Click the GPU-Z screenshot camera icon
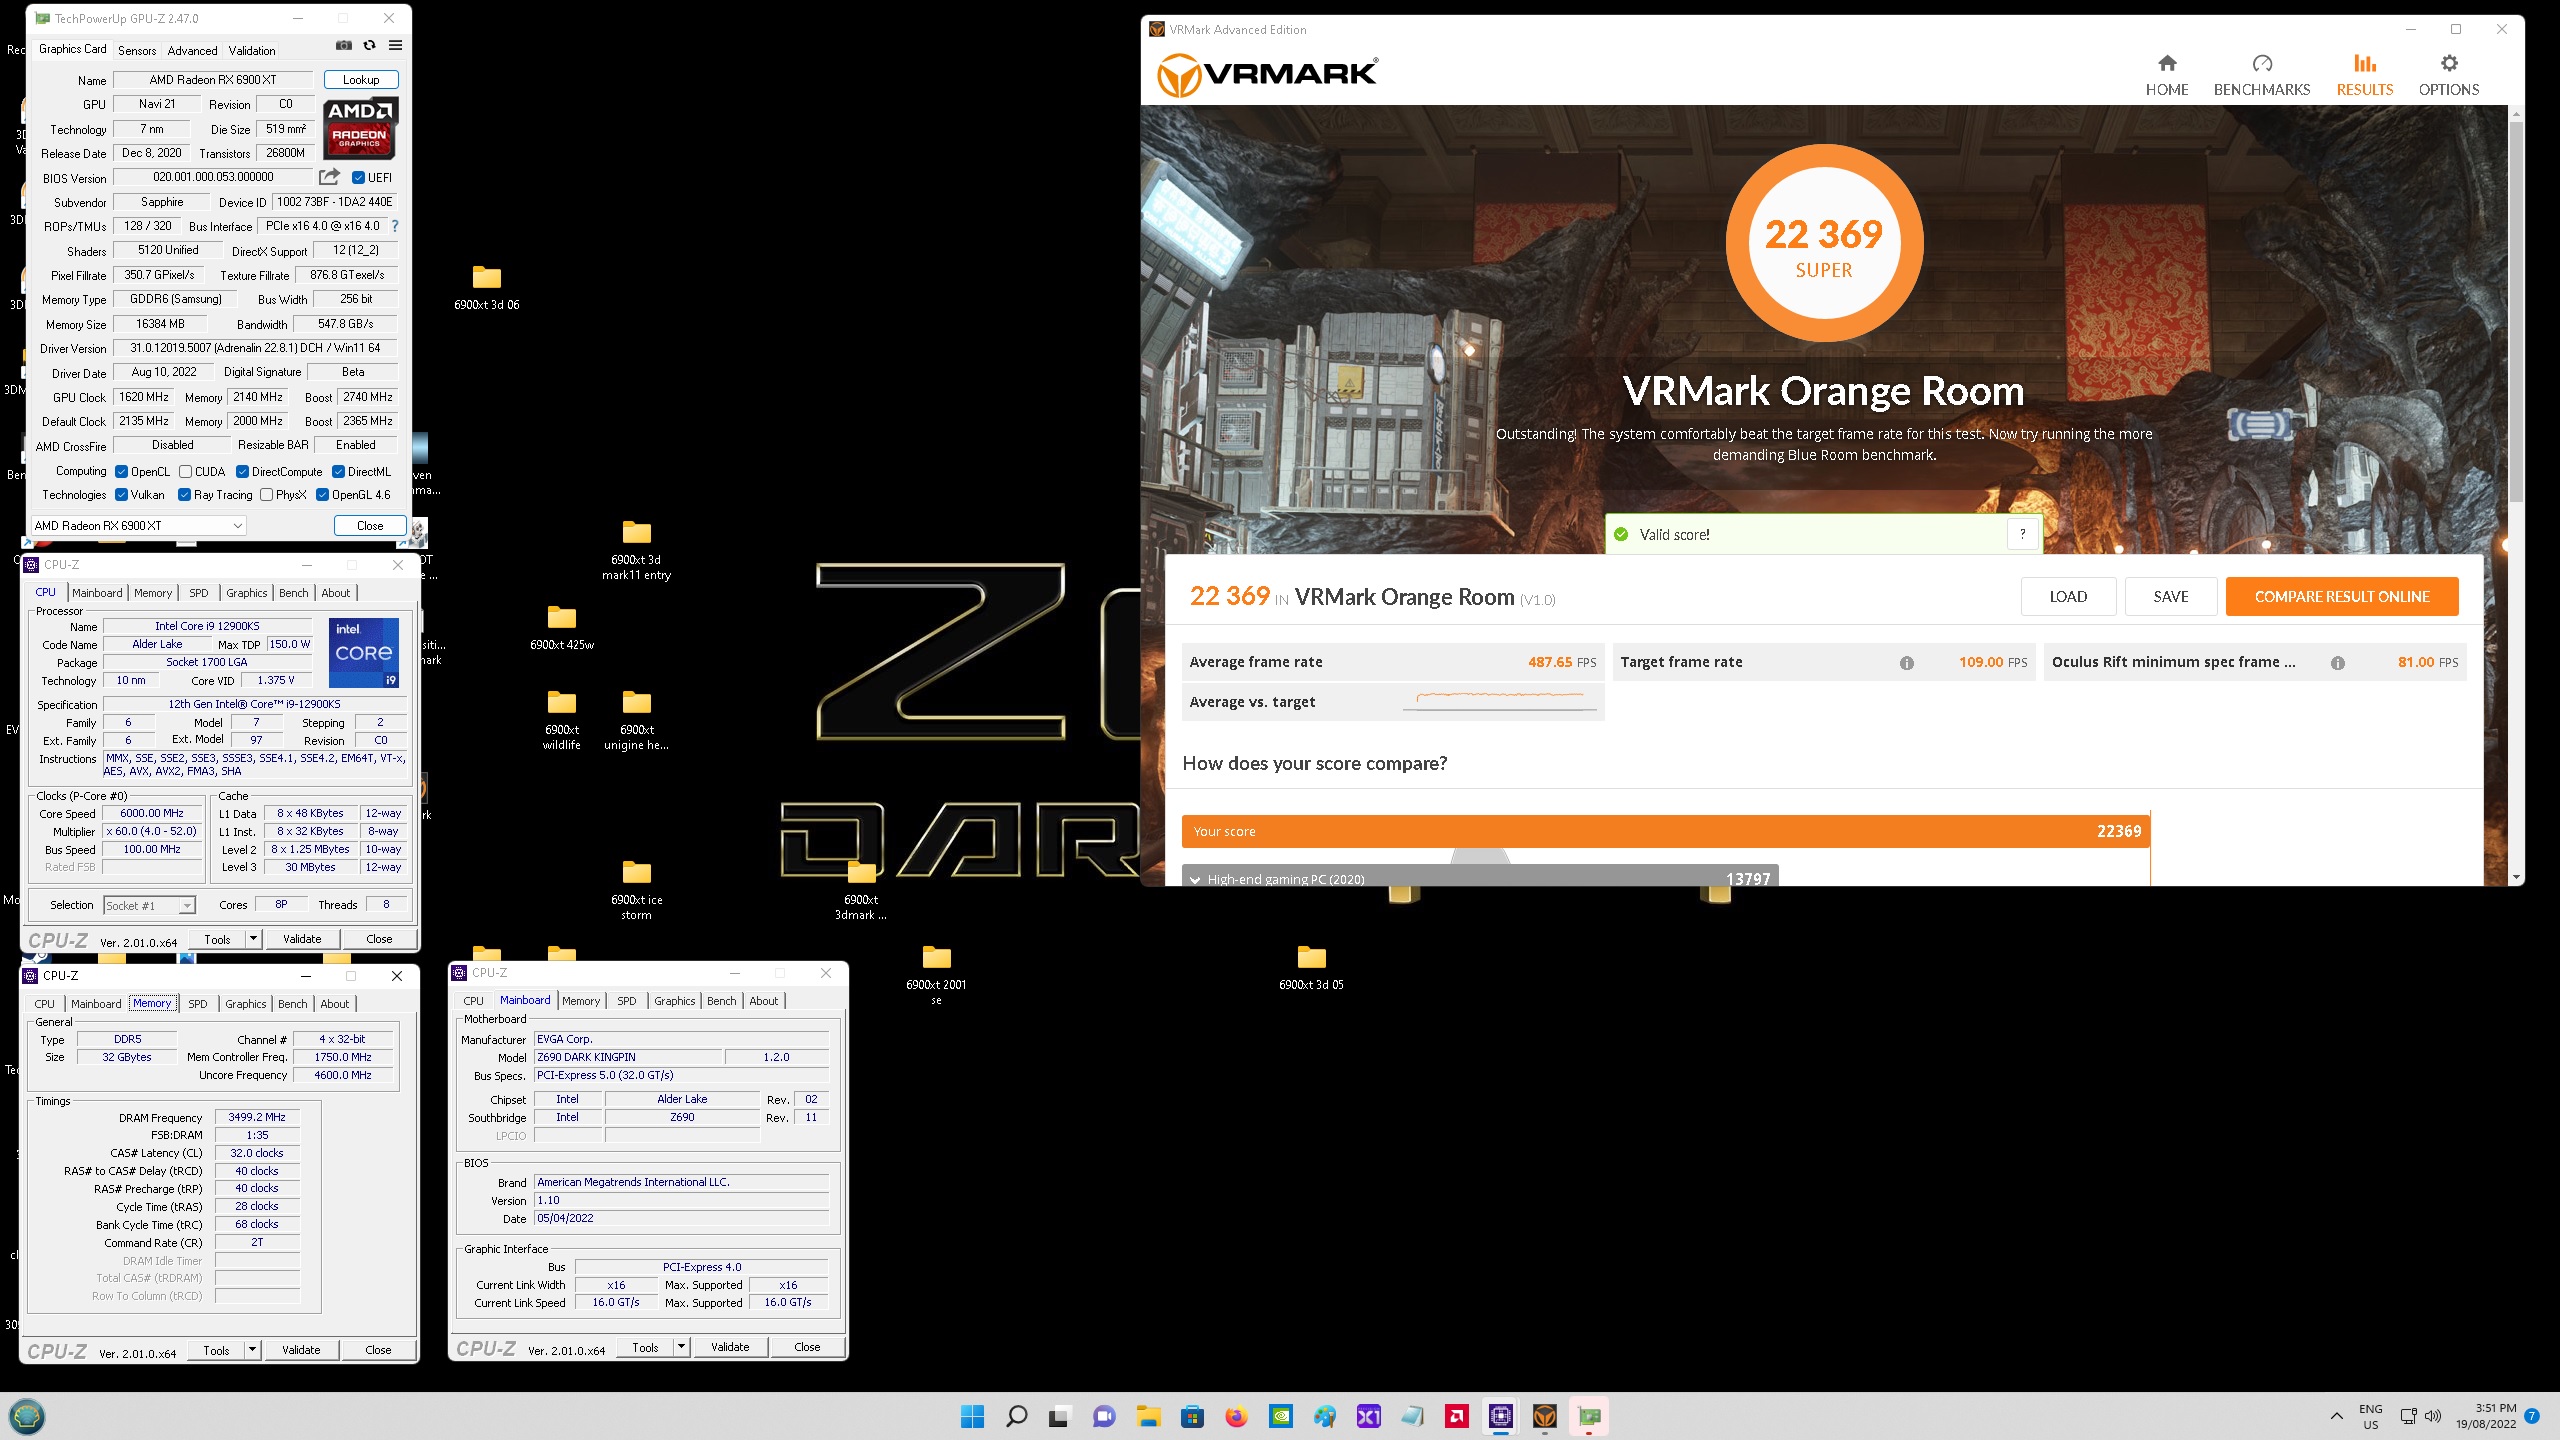The height and width of the screenshot is (1440, 2560). [343, 46]
